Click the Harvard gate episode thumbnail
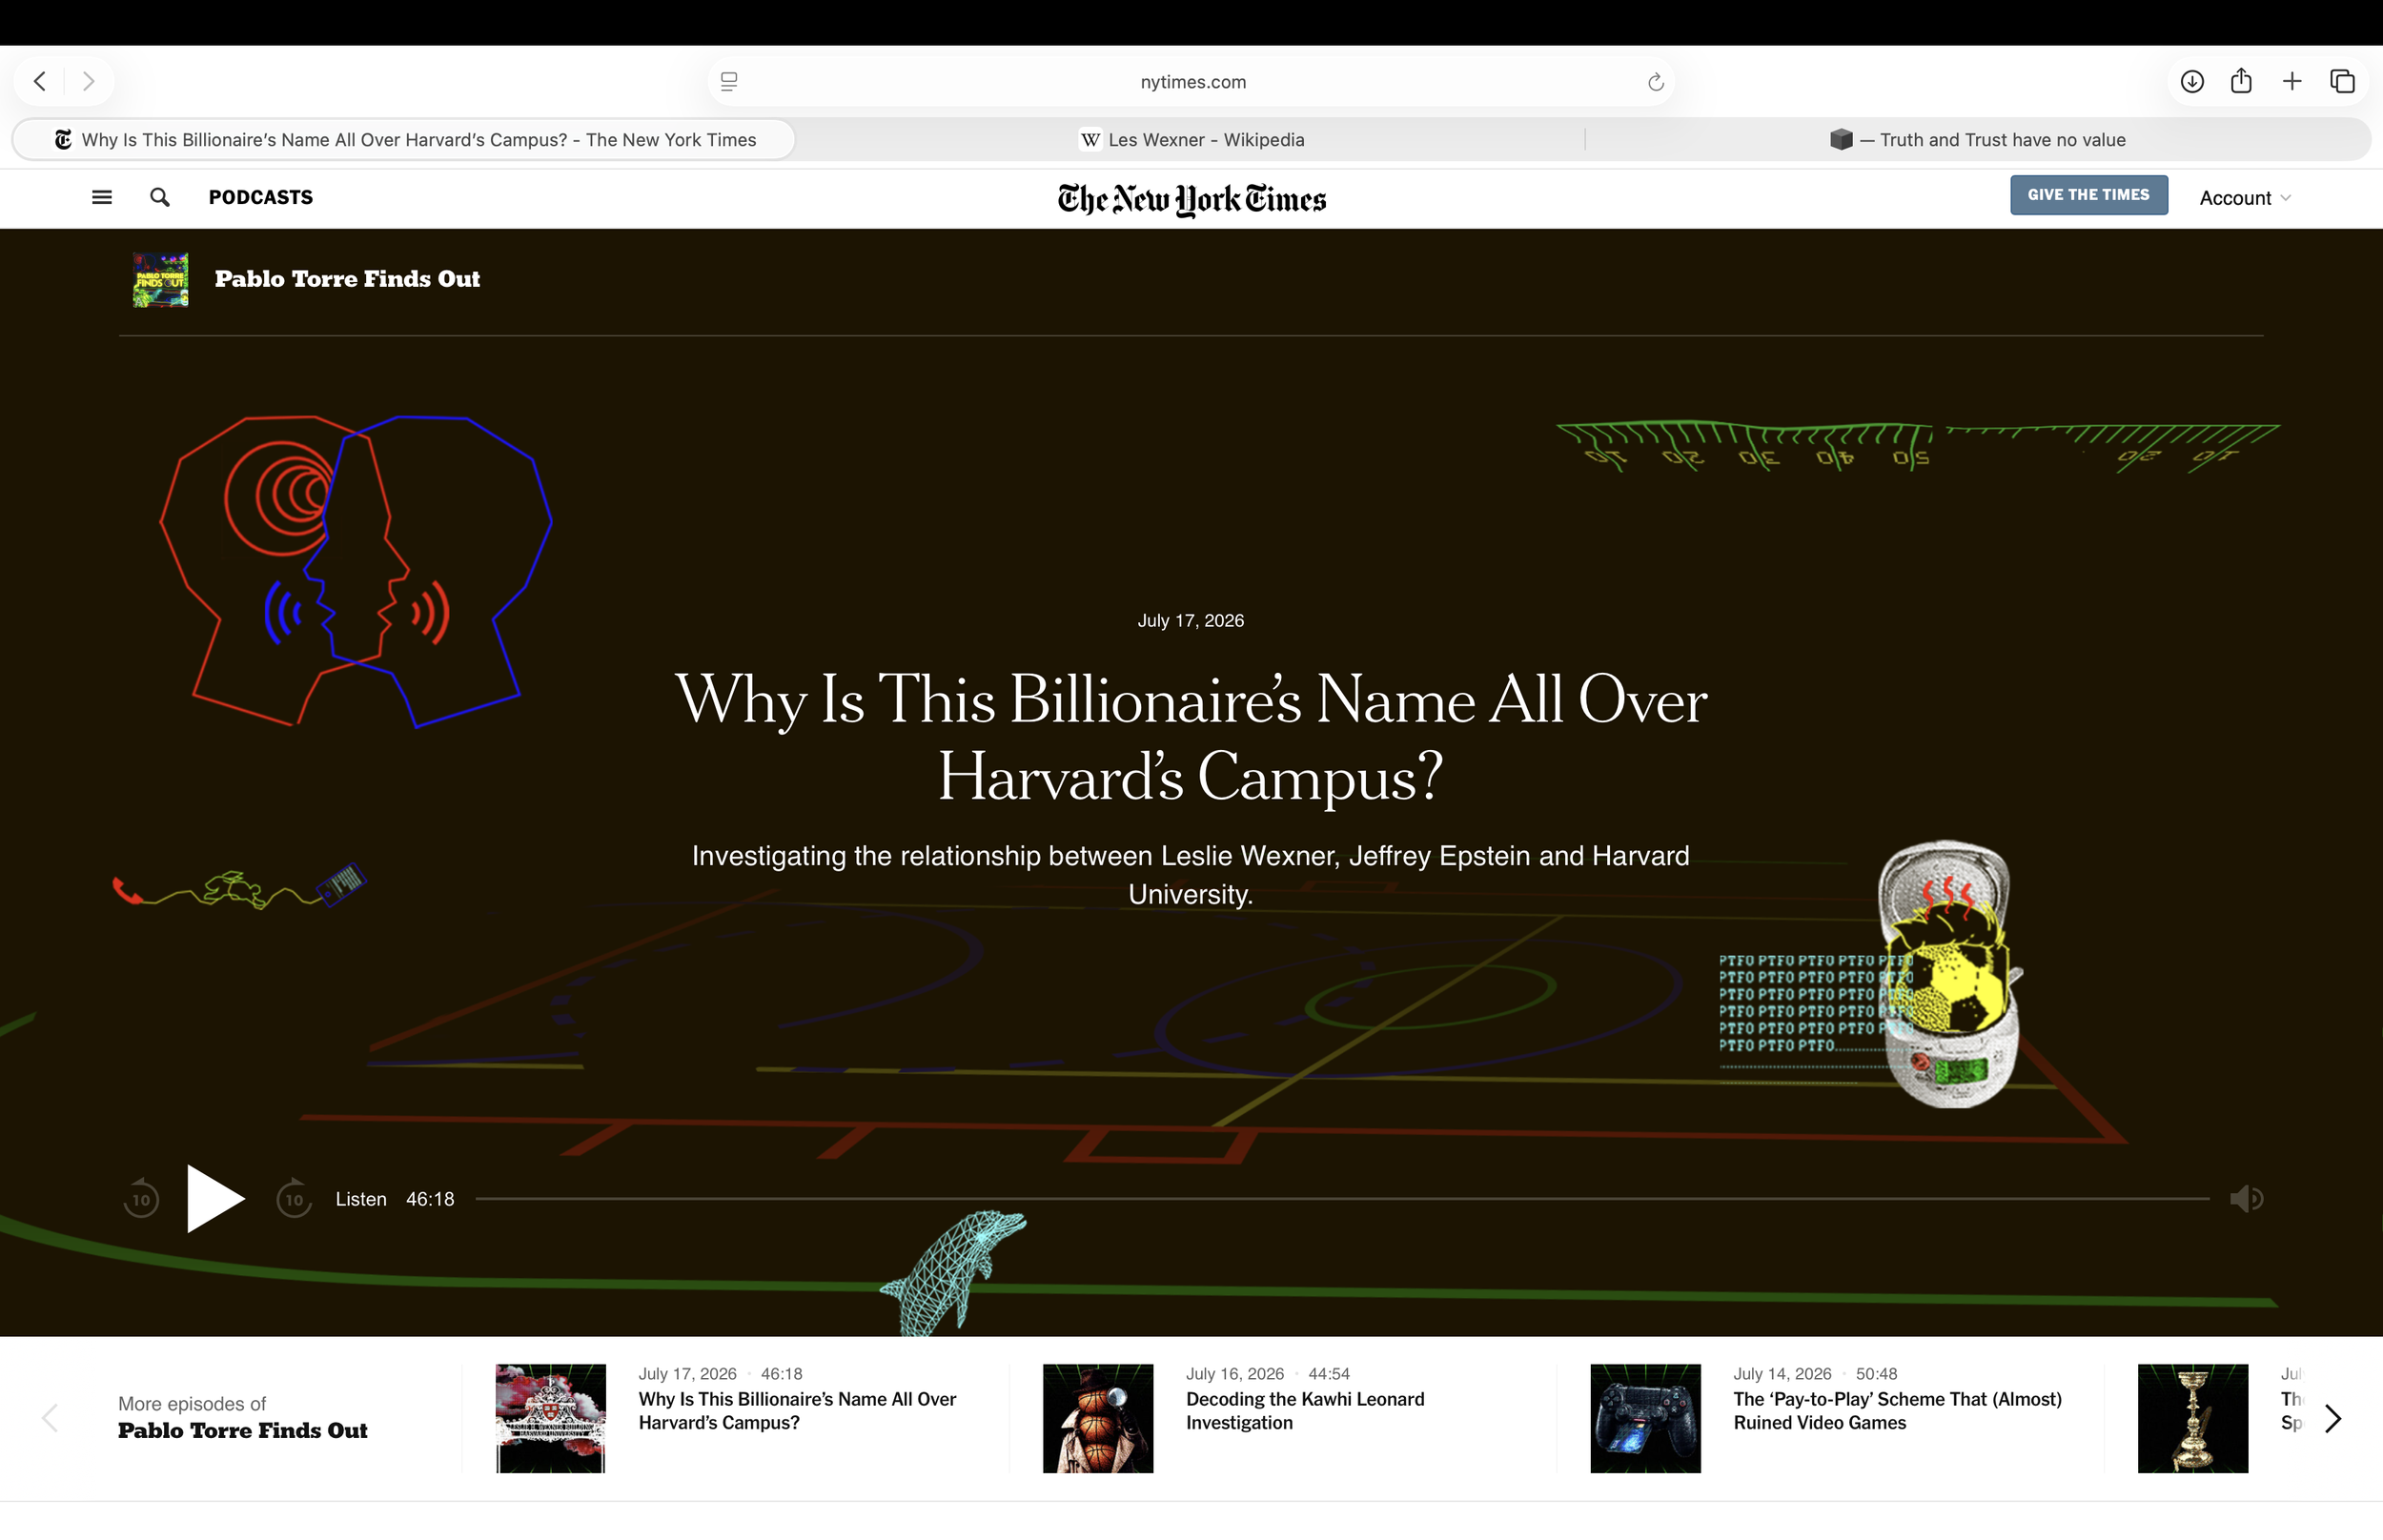The image size is (2383, 1540). (551, 1418)
